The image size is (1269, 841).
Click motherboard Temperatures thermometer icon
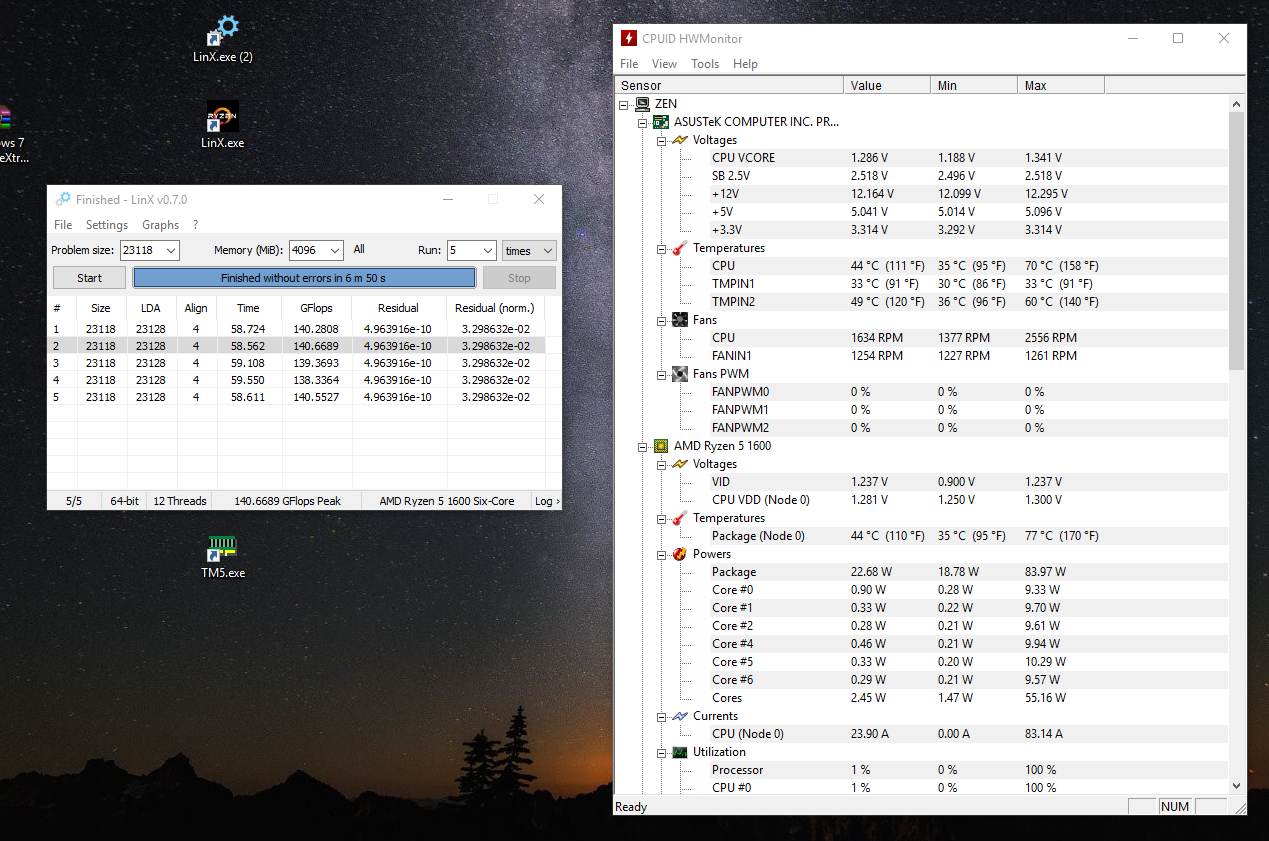coord(679,247)
